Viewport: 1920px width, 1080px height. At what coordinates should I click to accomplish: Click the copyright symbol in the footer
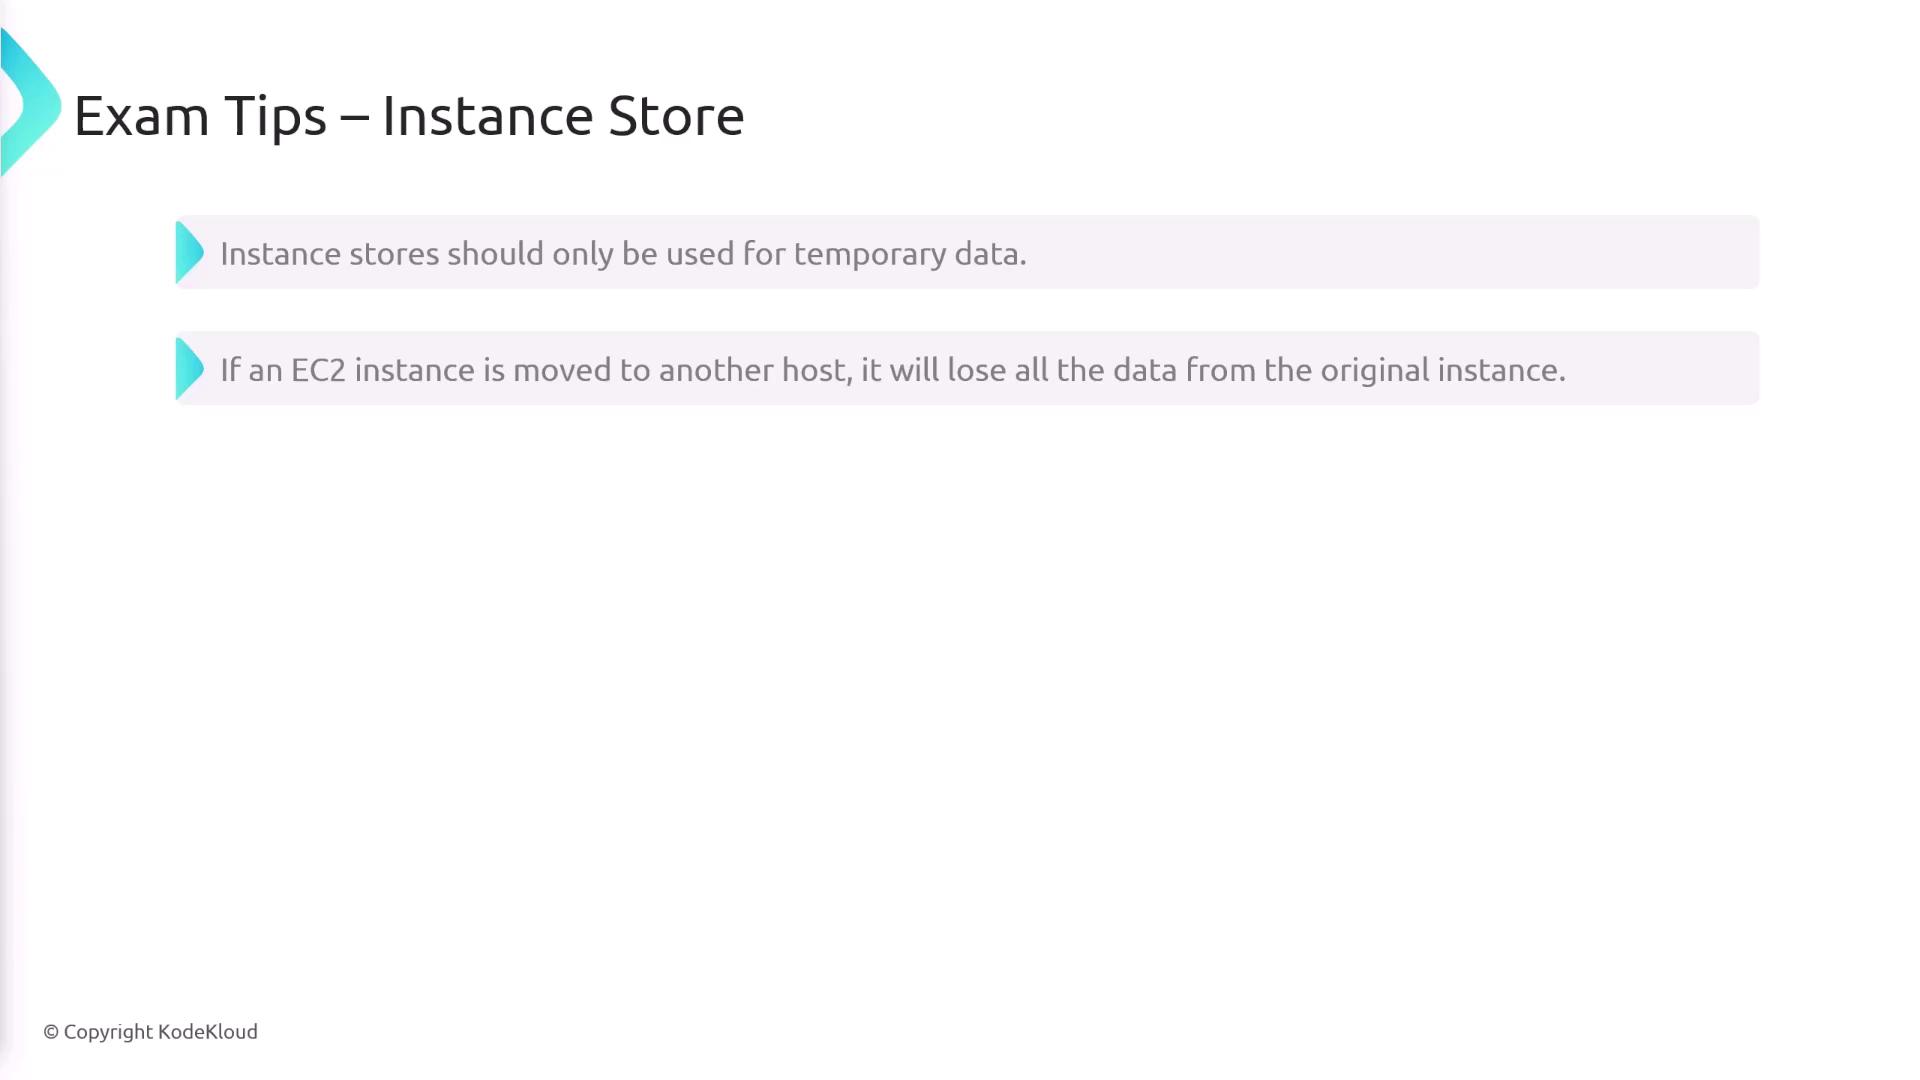51,1032
